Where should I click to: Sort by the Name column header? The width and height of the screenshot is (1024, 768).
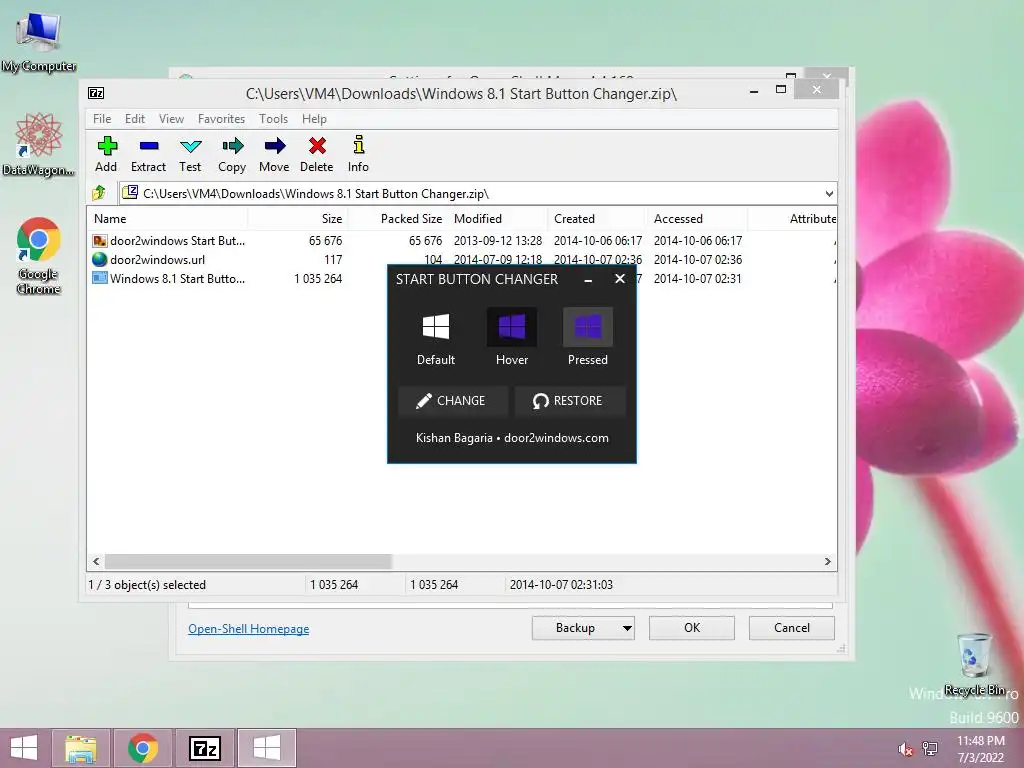point(167,219)
